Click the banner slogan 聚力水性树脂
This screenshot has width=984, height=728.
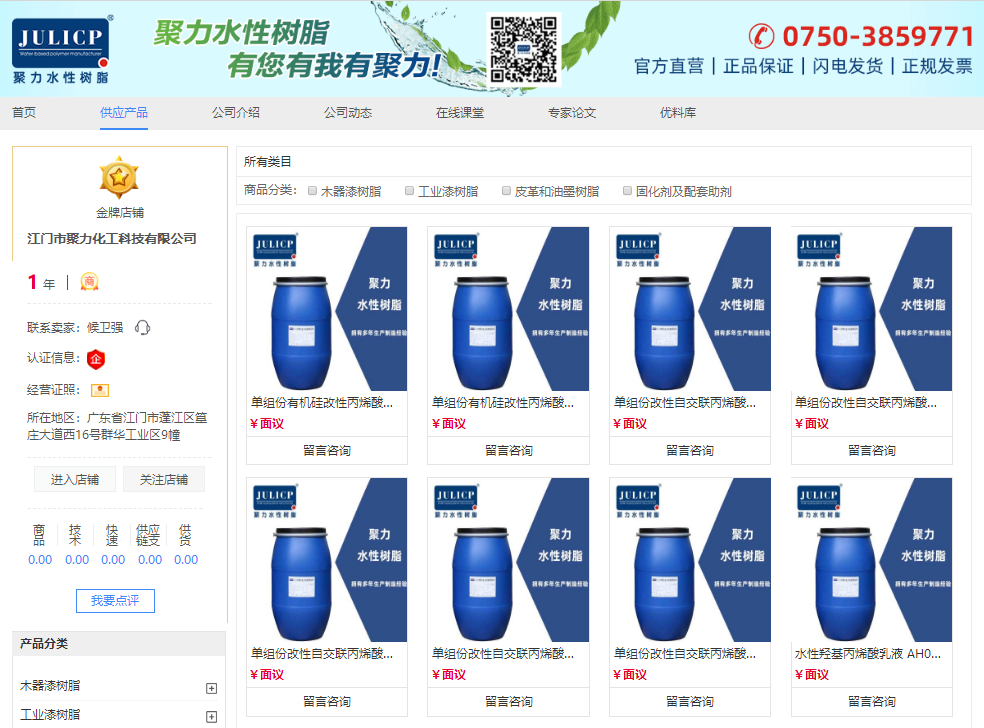pos(242,33)
